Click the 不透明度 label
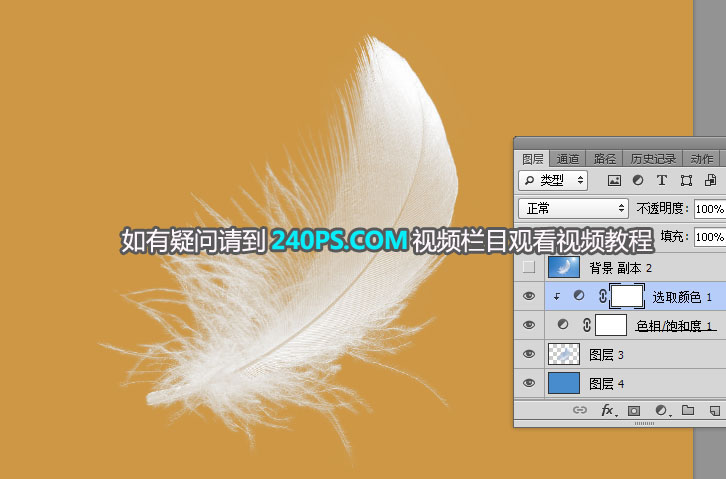726x479 pixels. click(x=662, y=209)
